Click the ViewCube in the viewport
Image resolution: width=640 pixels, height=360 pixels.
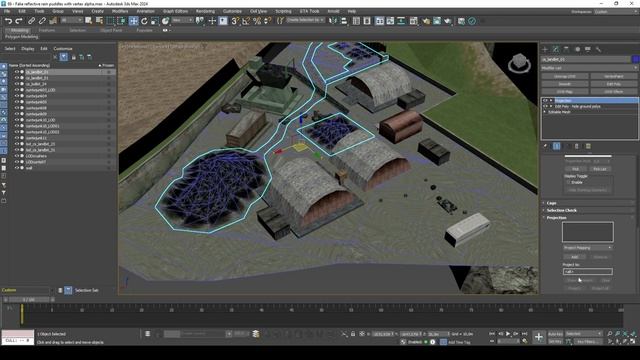(x=520, y=63)
